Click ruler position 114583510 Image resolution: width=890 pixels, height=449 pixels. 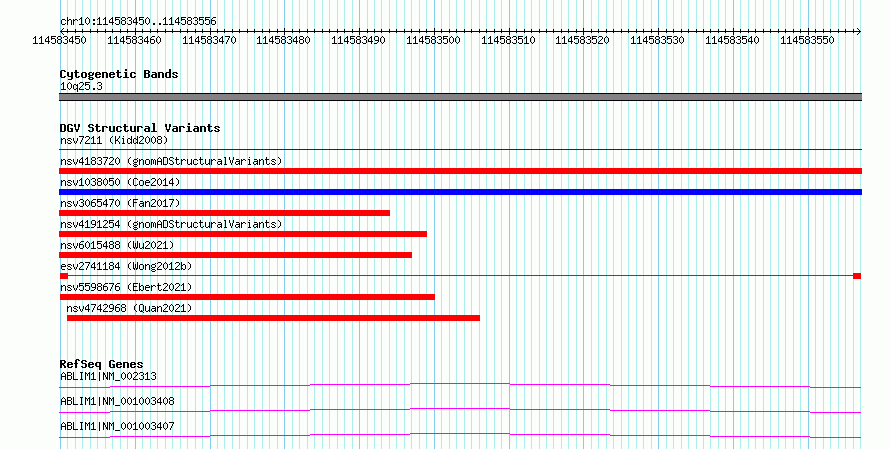pos(508,40)
